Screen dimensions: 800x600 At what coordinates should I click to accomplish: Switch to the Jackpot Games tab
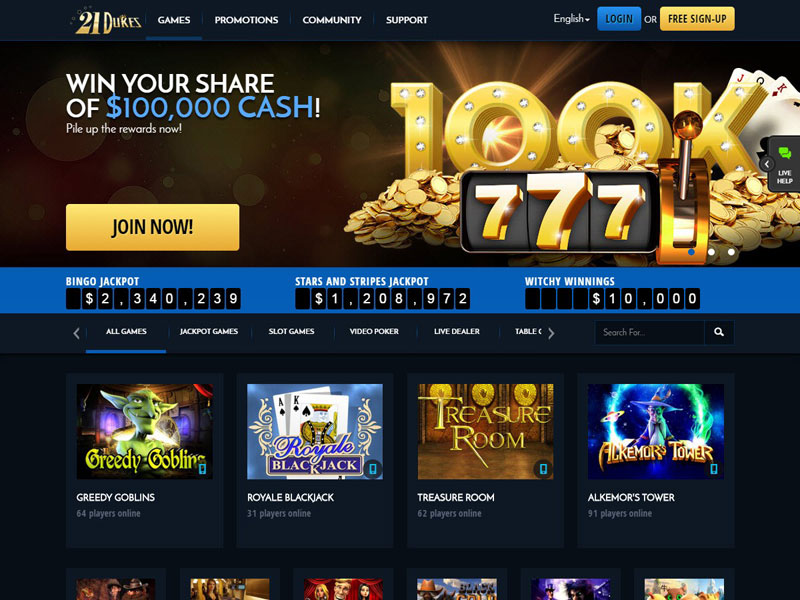[x=209, y=332]
